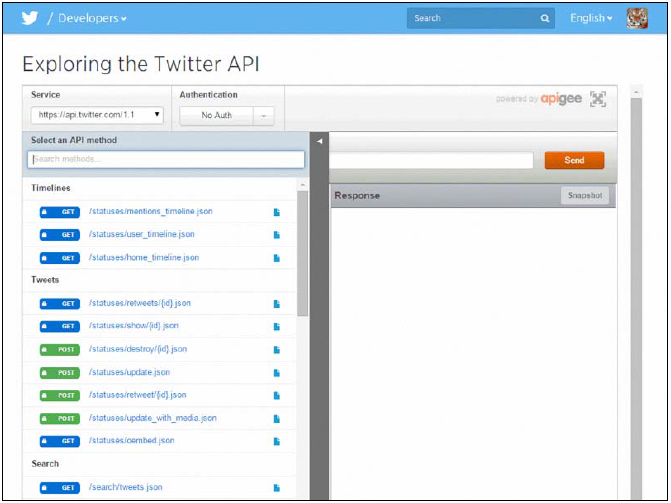Collapse the API method panel arrow
This screenshot has height=503, width=671.
[320, 141]
